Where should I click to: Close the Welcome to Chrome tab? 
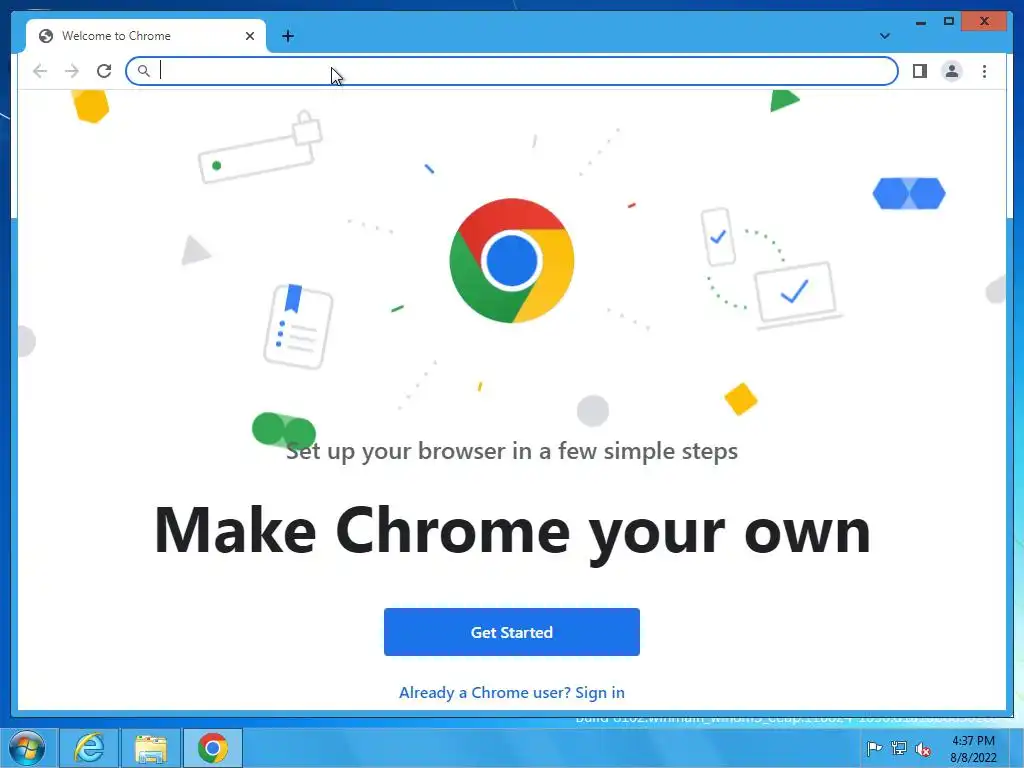pyautogui.click(x=249, y=36)
